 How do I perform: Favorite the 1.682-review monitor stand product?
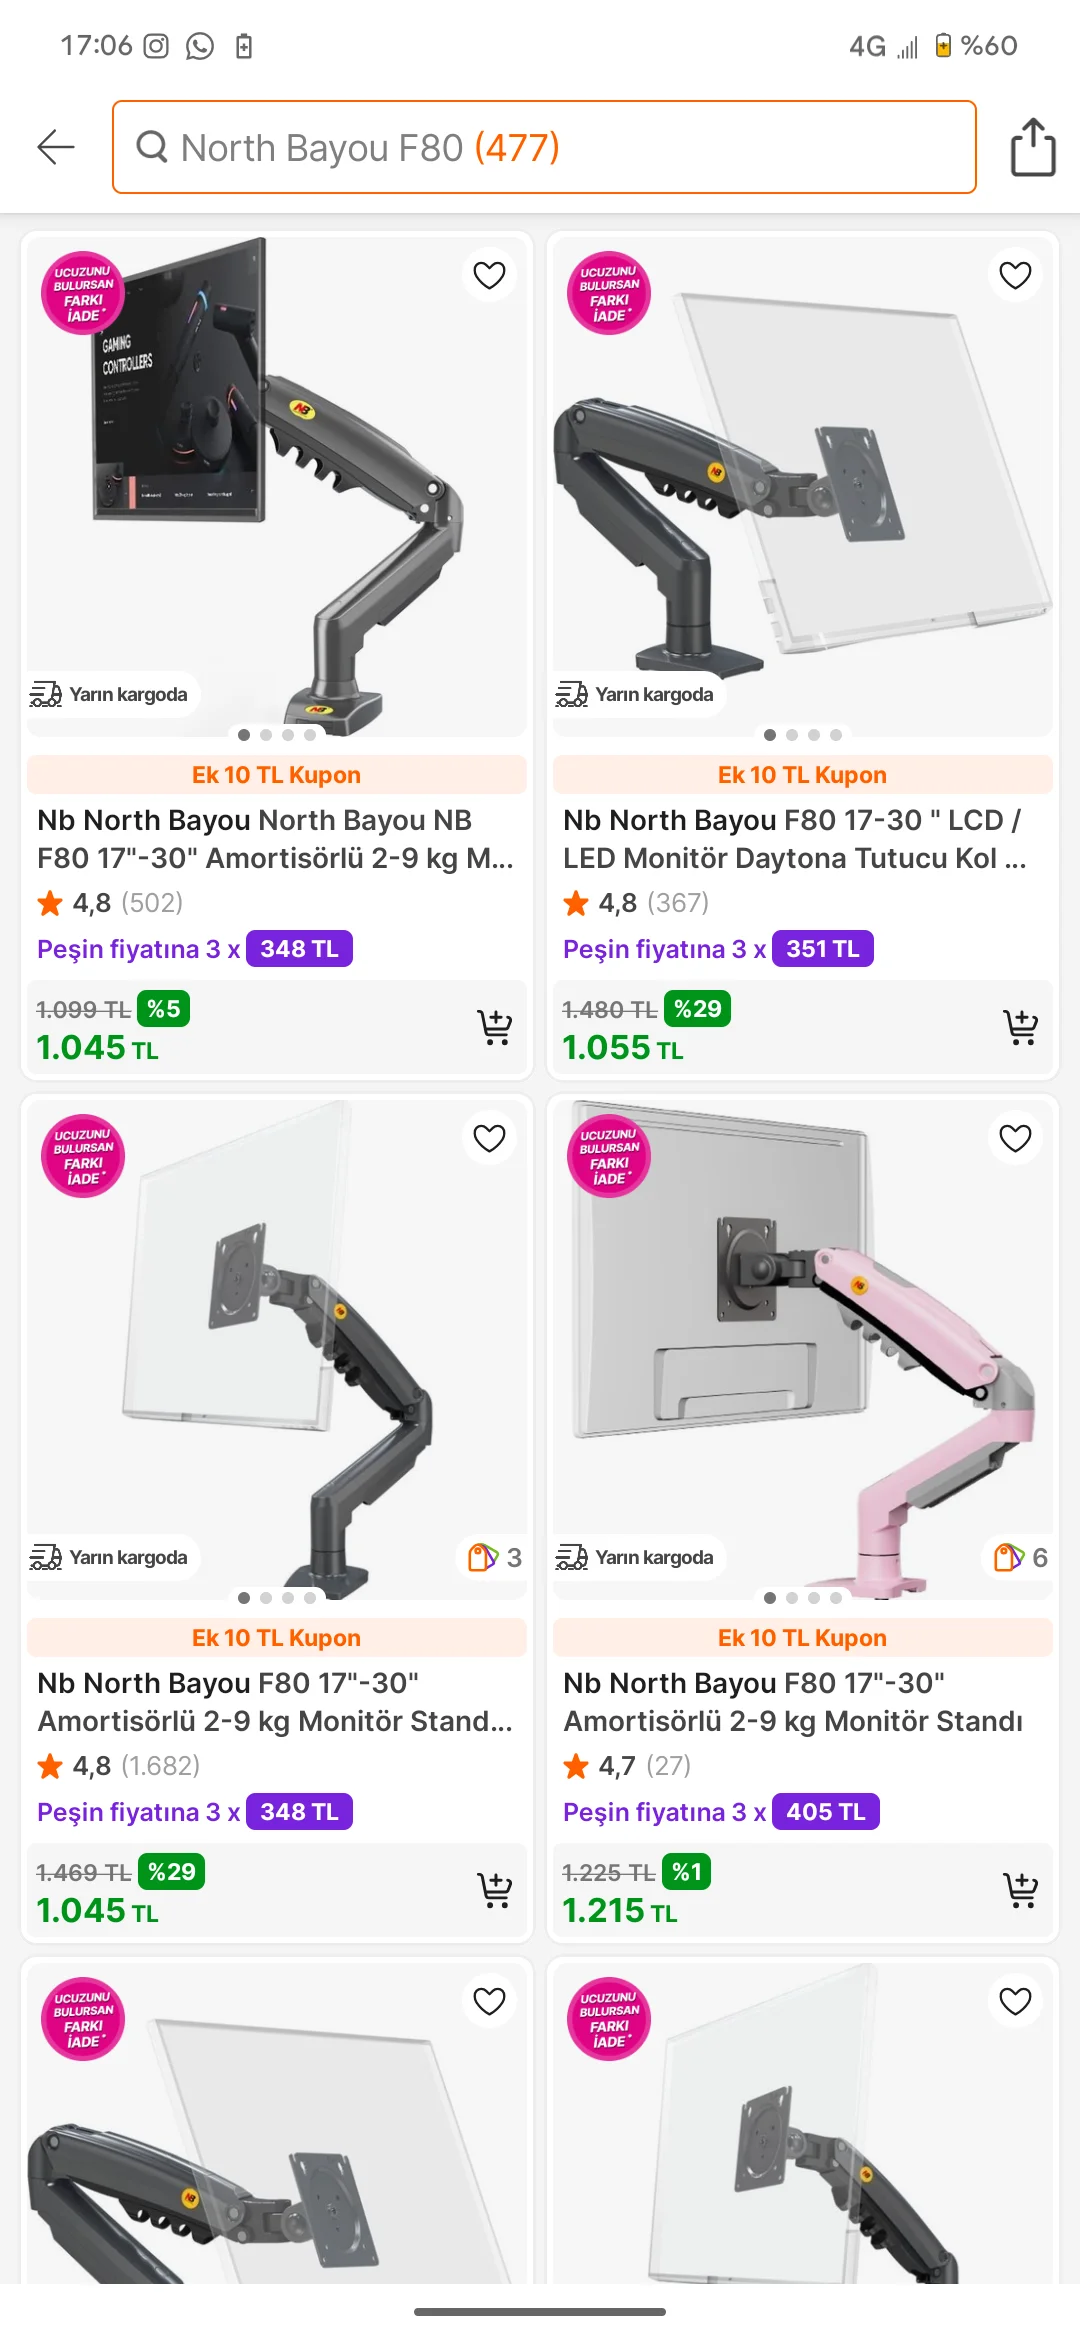pos(489,1138)
